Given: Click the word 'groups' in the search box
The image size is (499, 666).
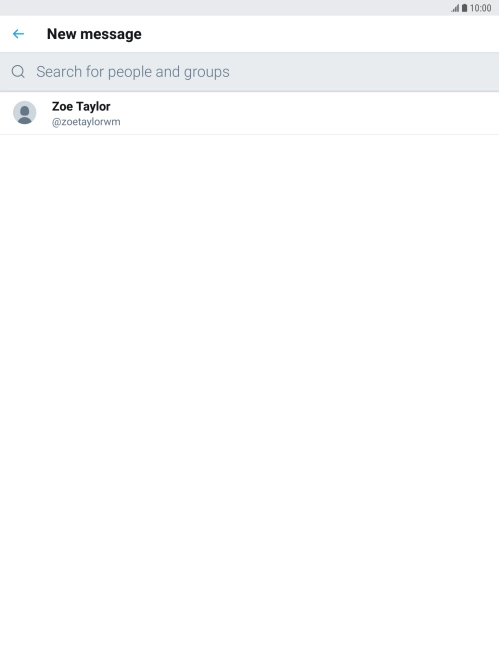Looking at the screenshot, I should pyautogui.click(x=207, y=73).
